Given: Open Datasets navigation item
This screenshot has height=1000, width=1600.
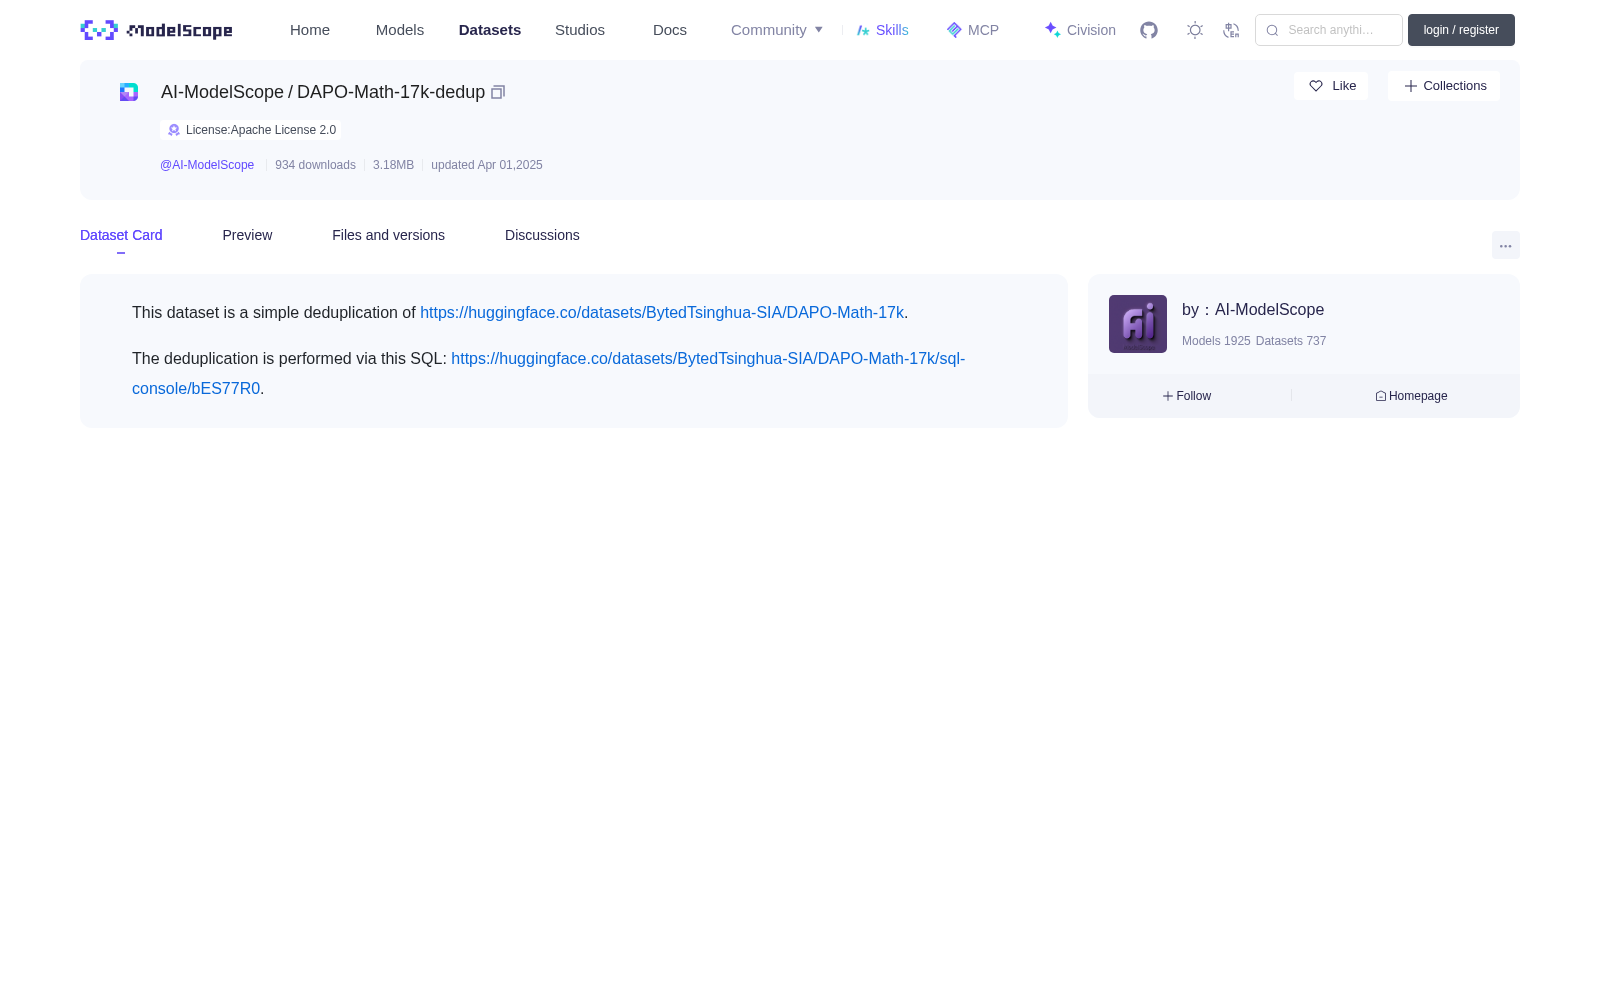Looking at the screenshot, I should 490,30.
